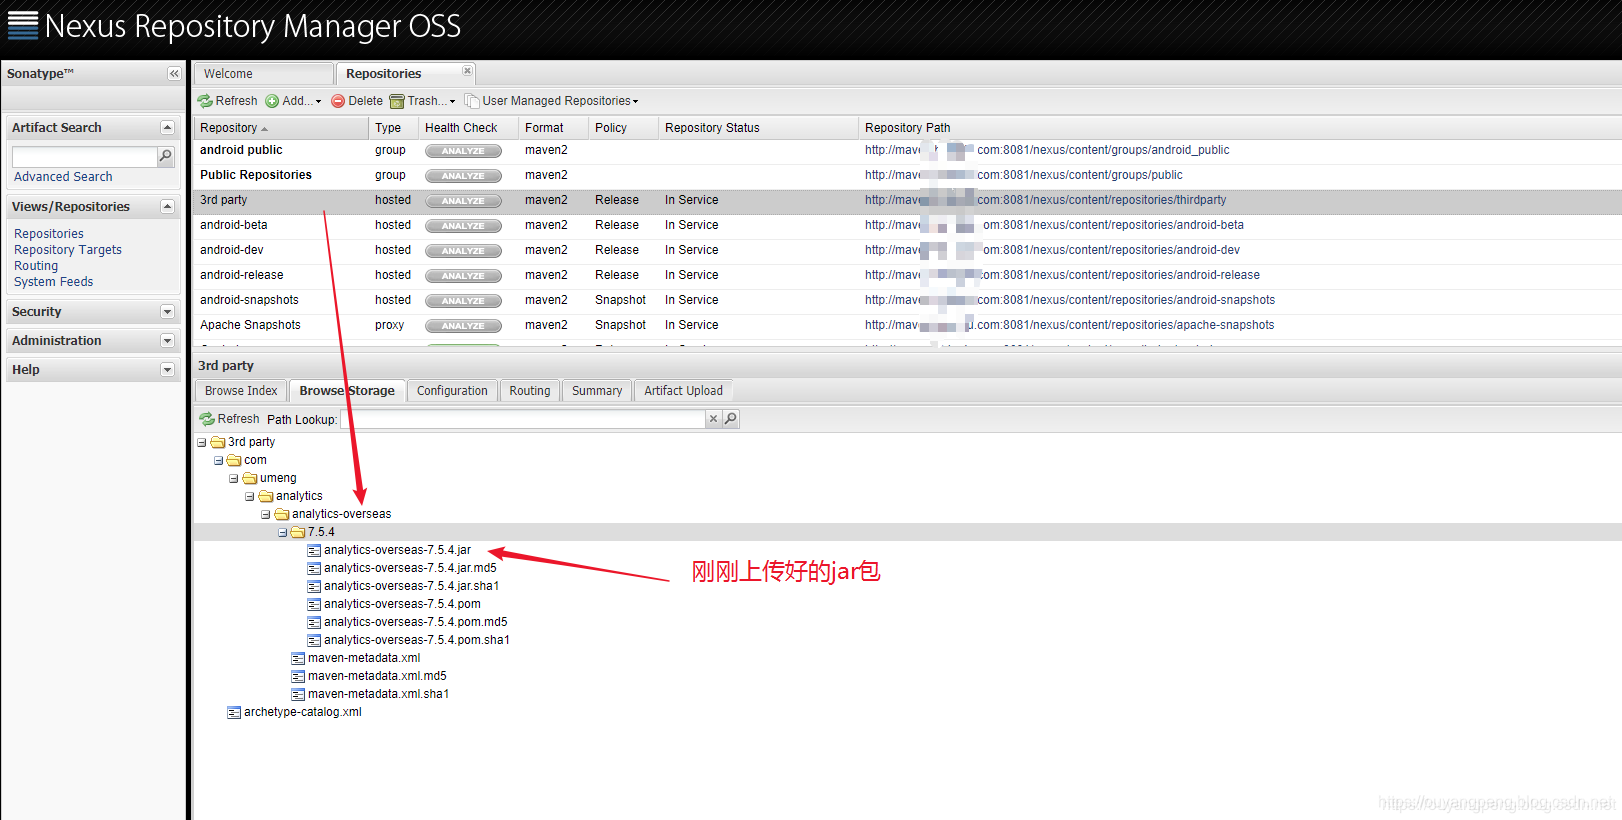Collapse the analytics-overseas folder node
Viewport: 1622px width, 820px height.
[266, 514]
